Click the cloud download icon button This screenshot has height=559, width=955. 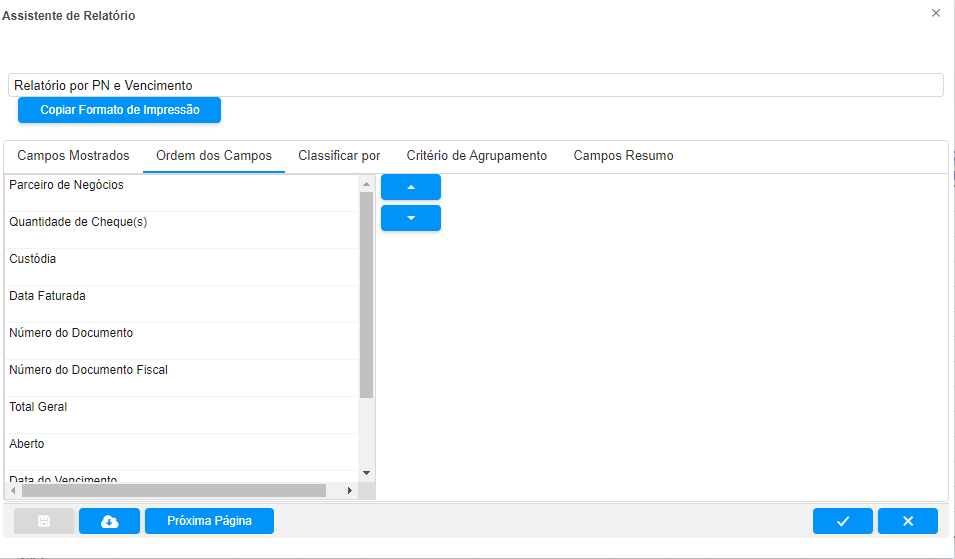[110, 521]
